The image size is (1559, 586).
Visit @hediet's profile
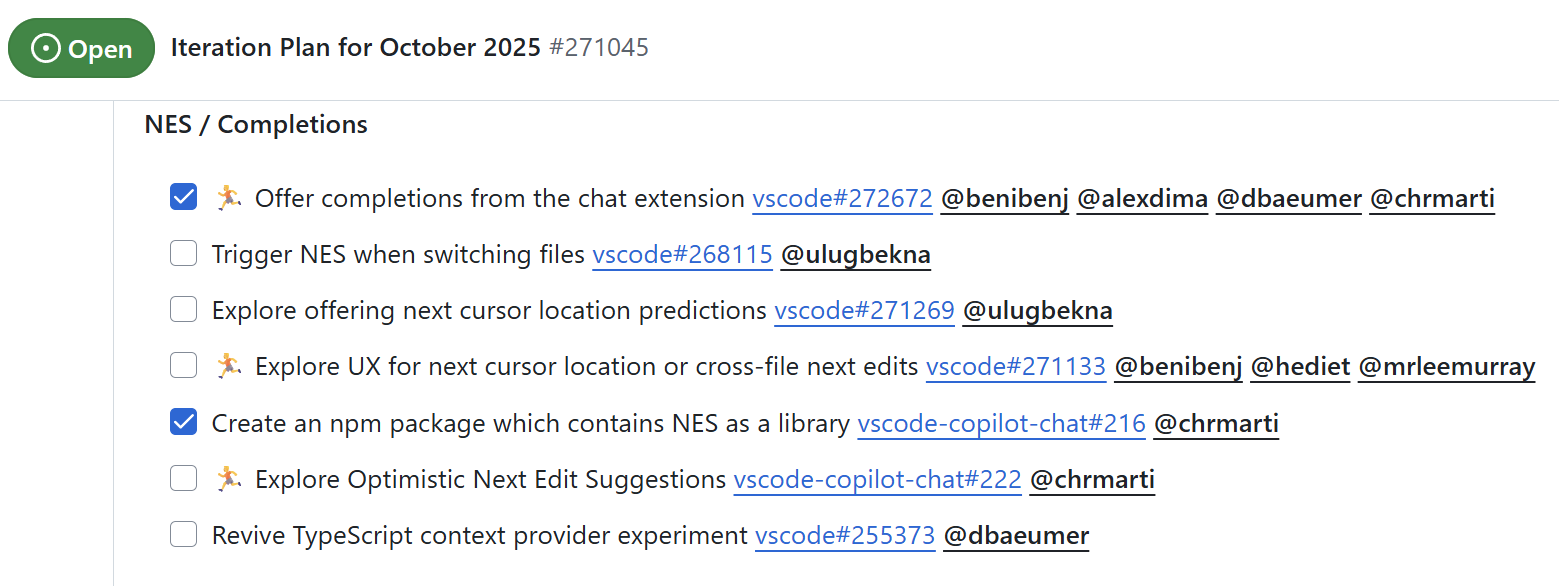coord(1300,366)
